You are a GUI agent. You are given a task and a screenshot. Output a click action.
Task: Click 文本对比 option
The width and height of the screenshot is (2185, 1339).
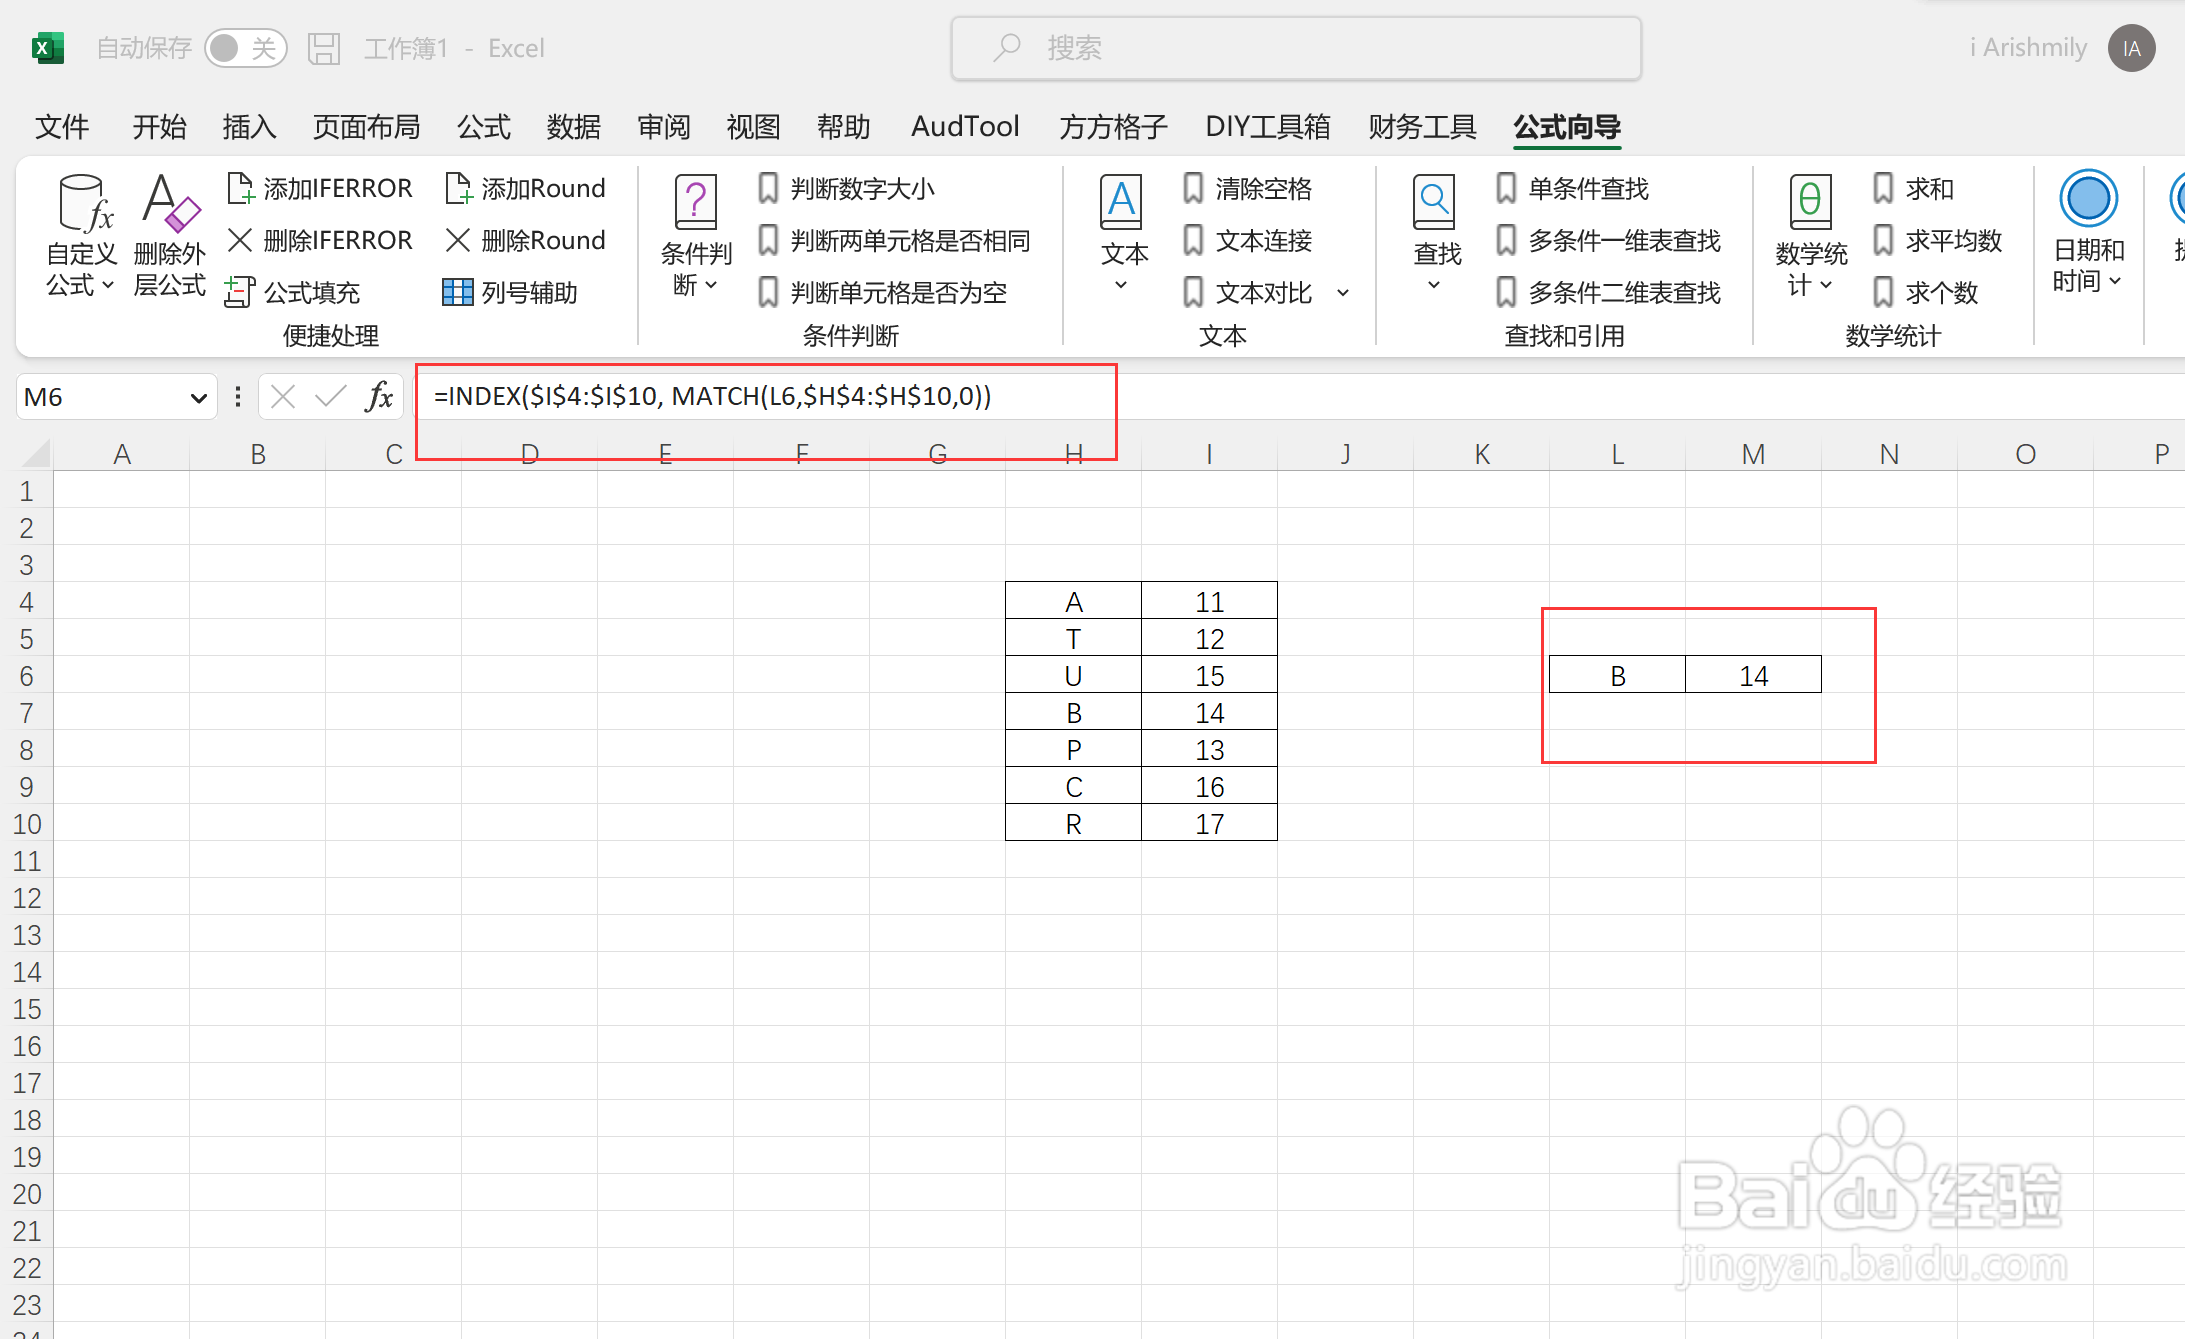[x=1248, y=292]
